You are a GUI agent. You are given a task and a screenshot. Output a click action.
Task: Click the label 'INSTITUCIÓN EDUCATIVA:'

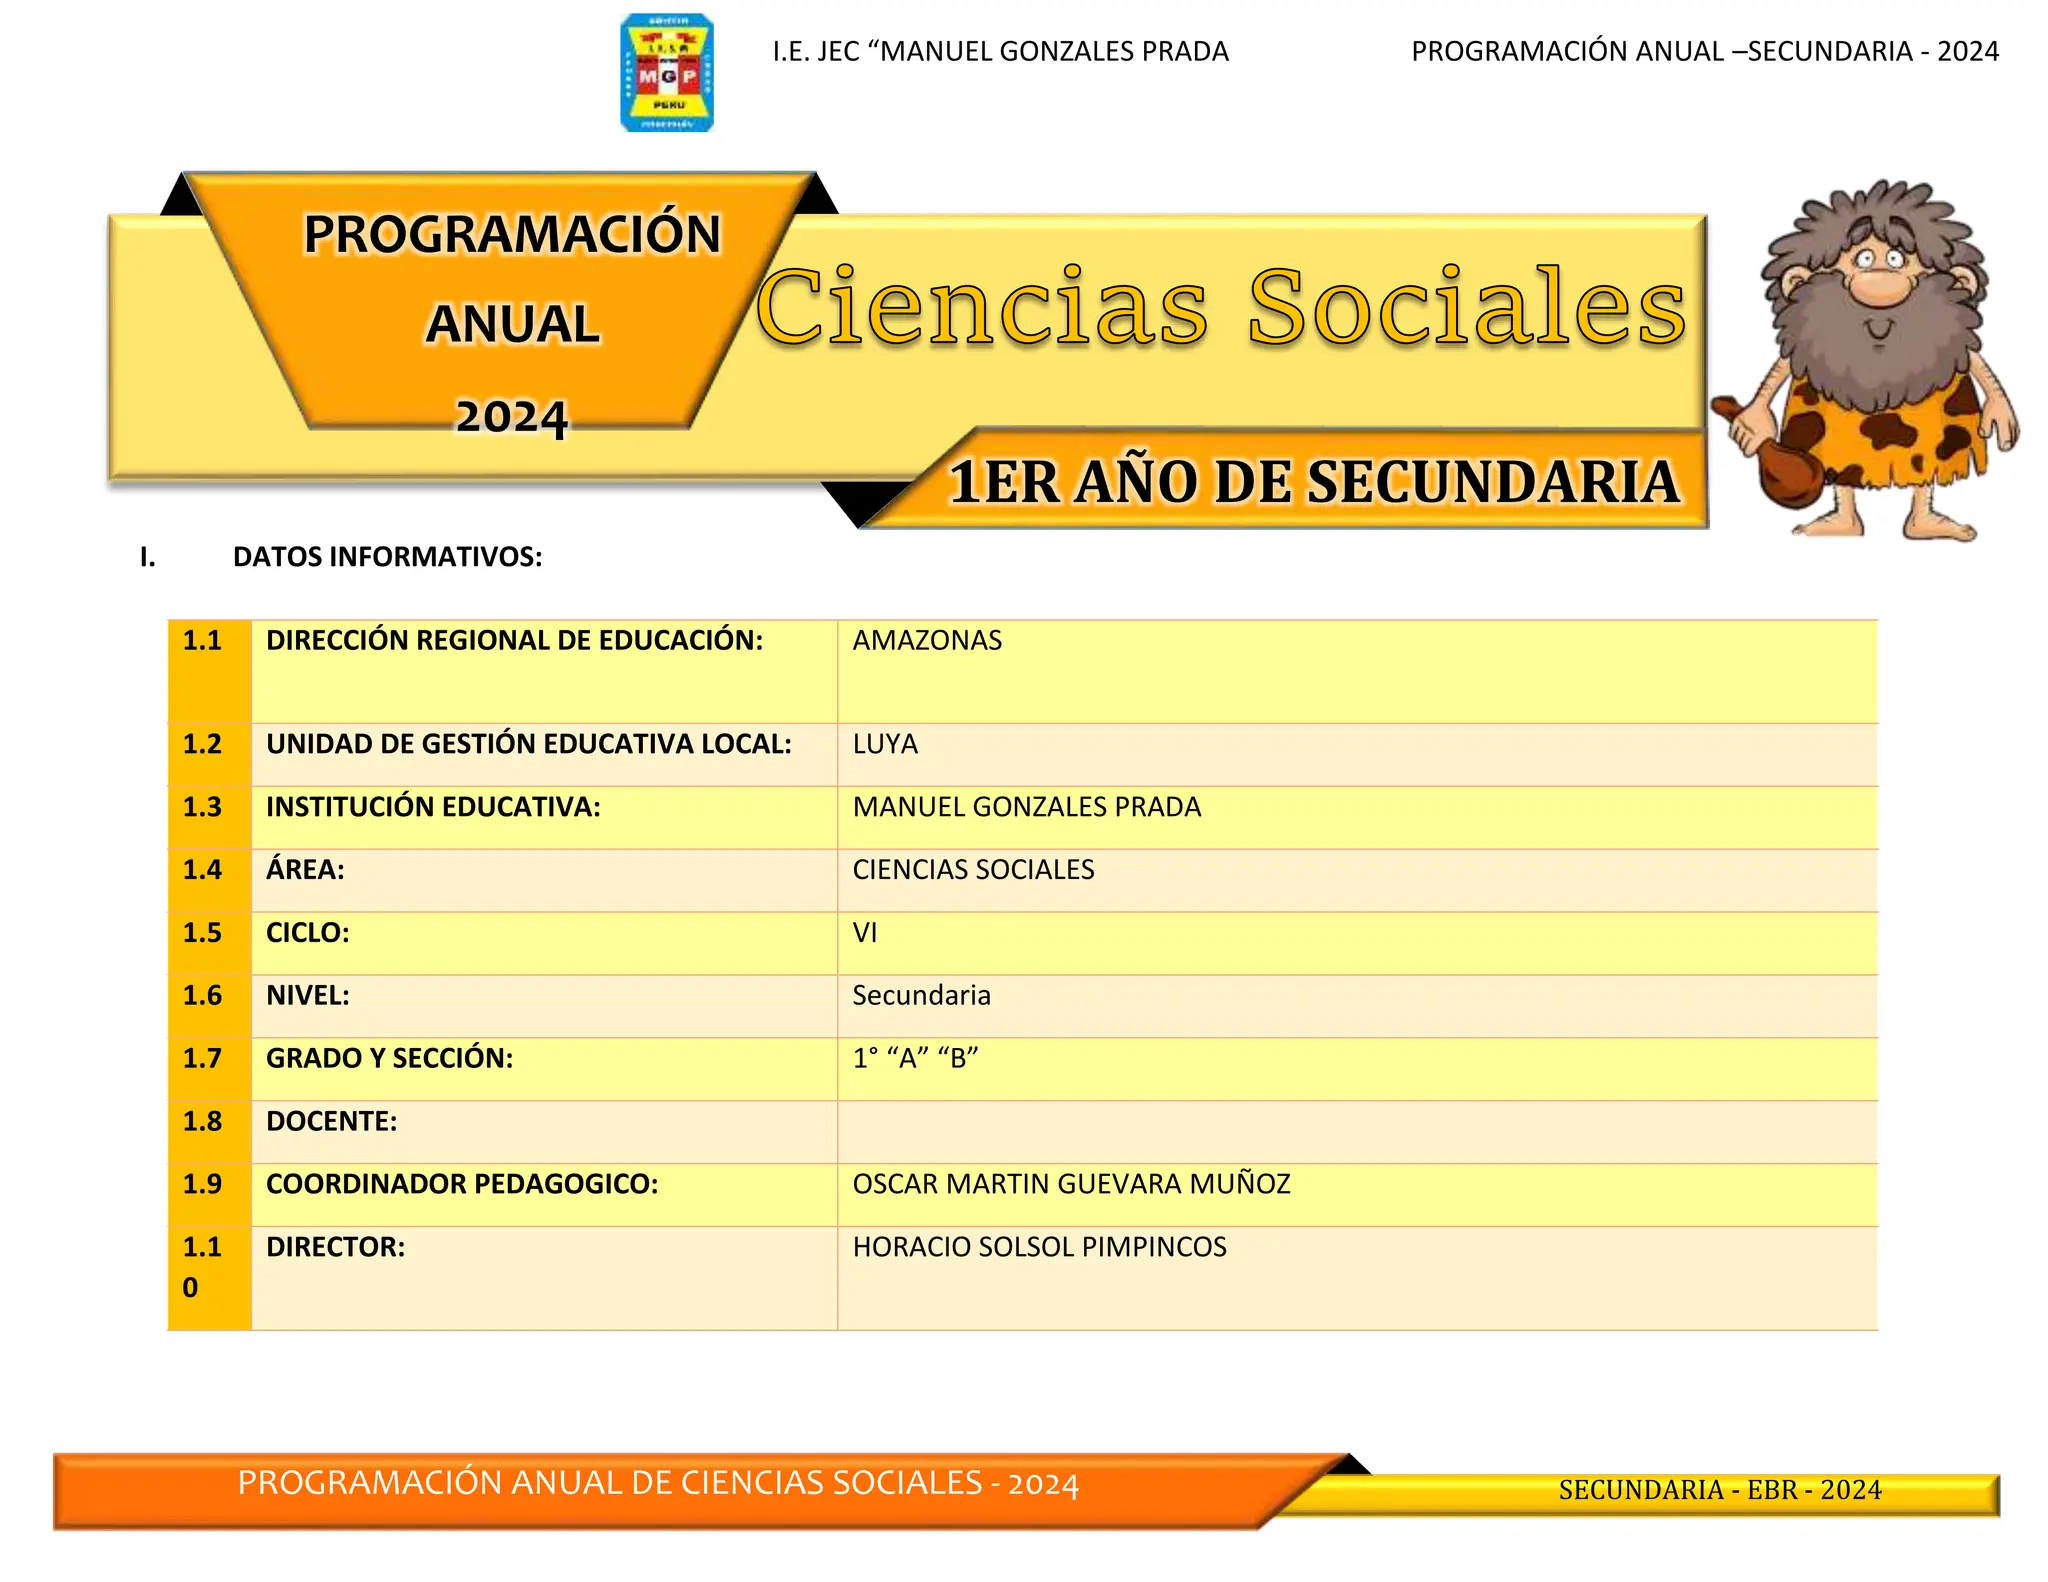tap(433, 807)
